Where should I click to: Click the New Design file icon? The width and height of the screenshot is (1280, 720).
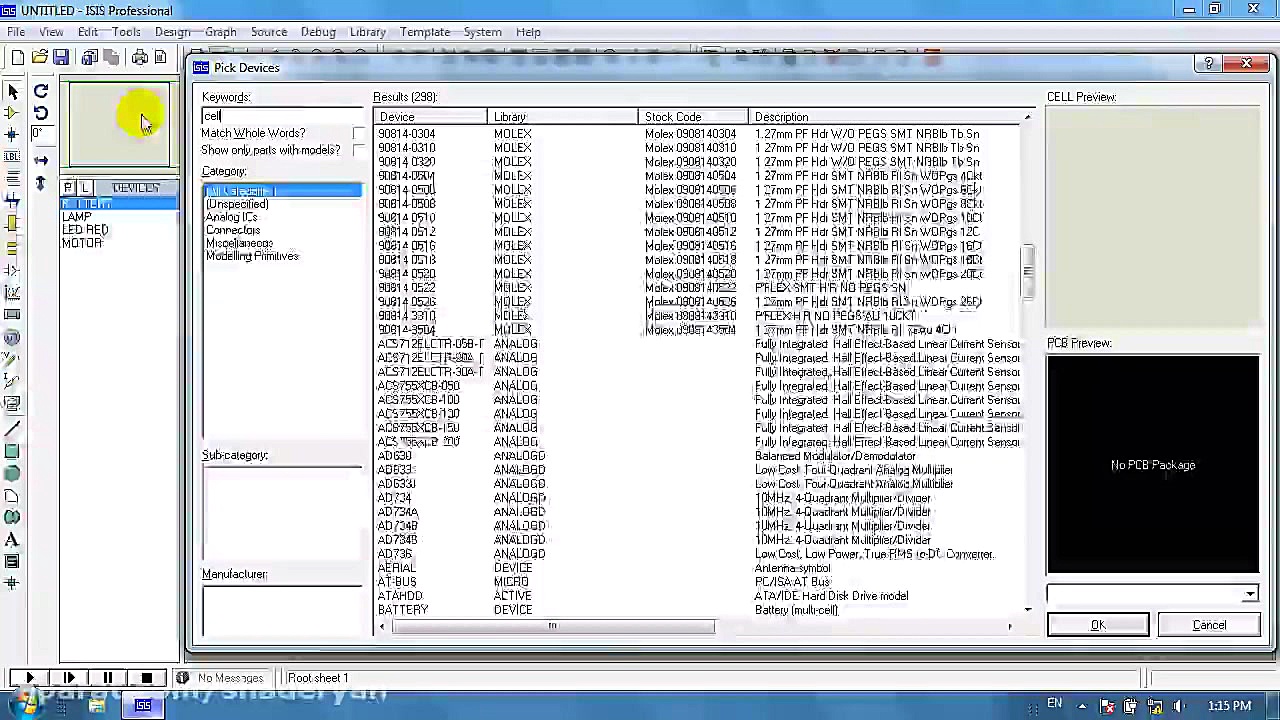(x=17, y=58)
